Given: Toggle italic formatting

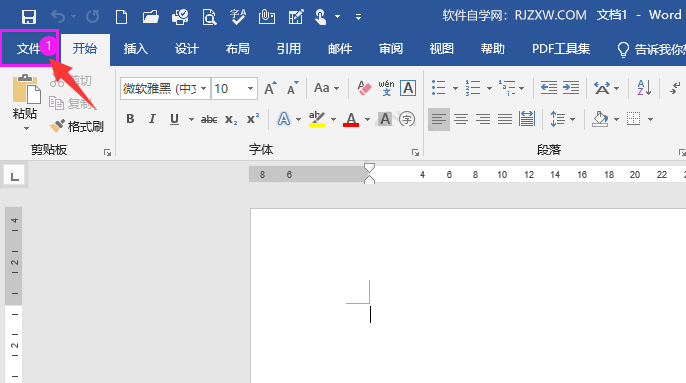Looking at the screenshot, I should click(x=152, y=119).
